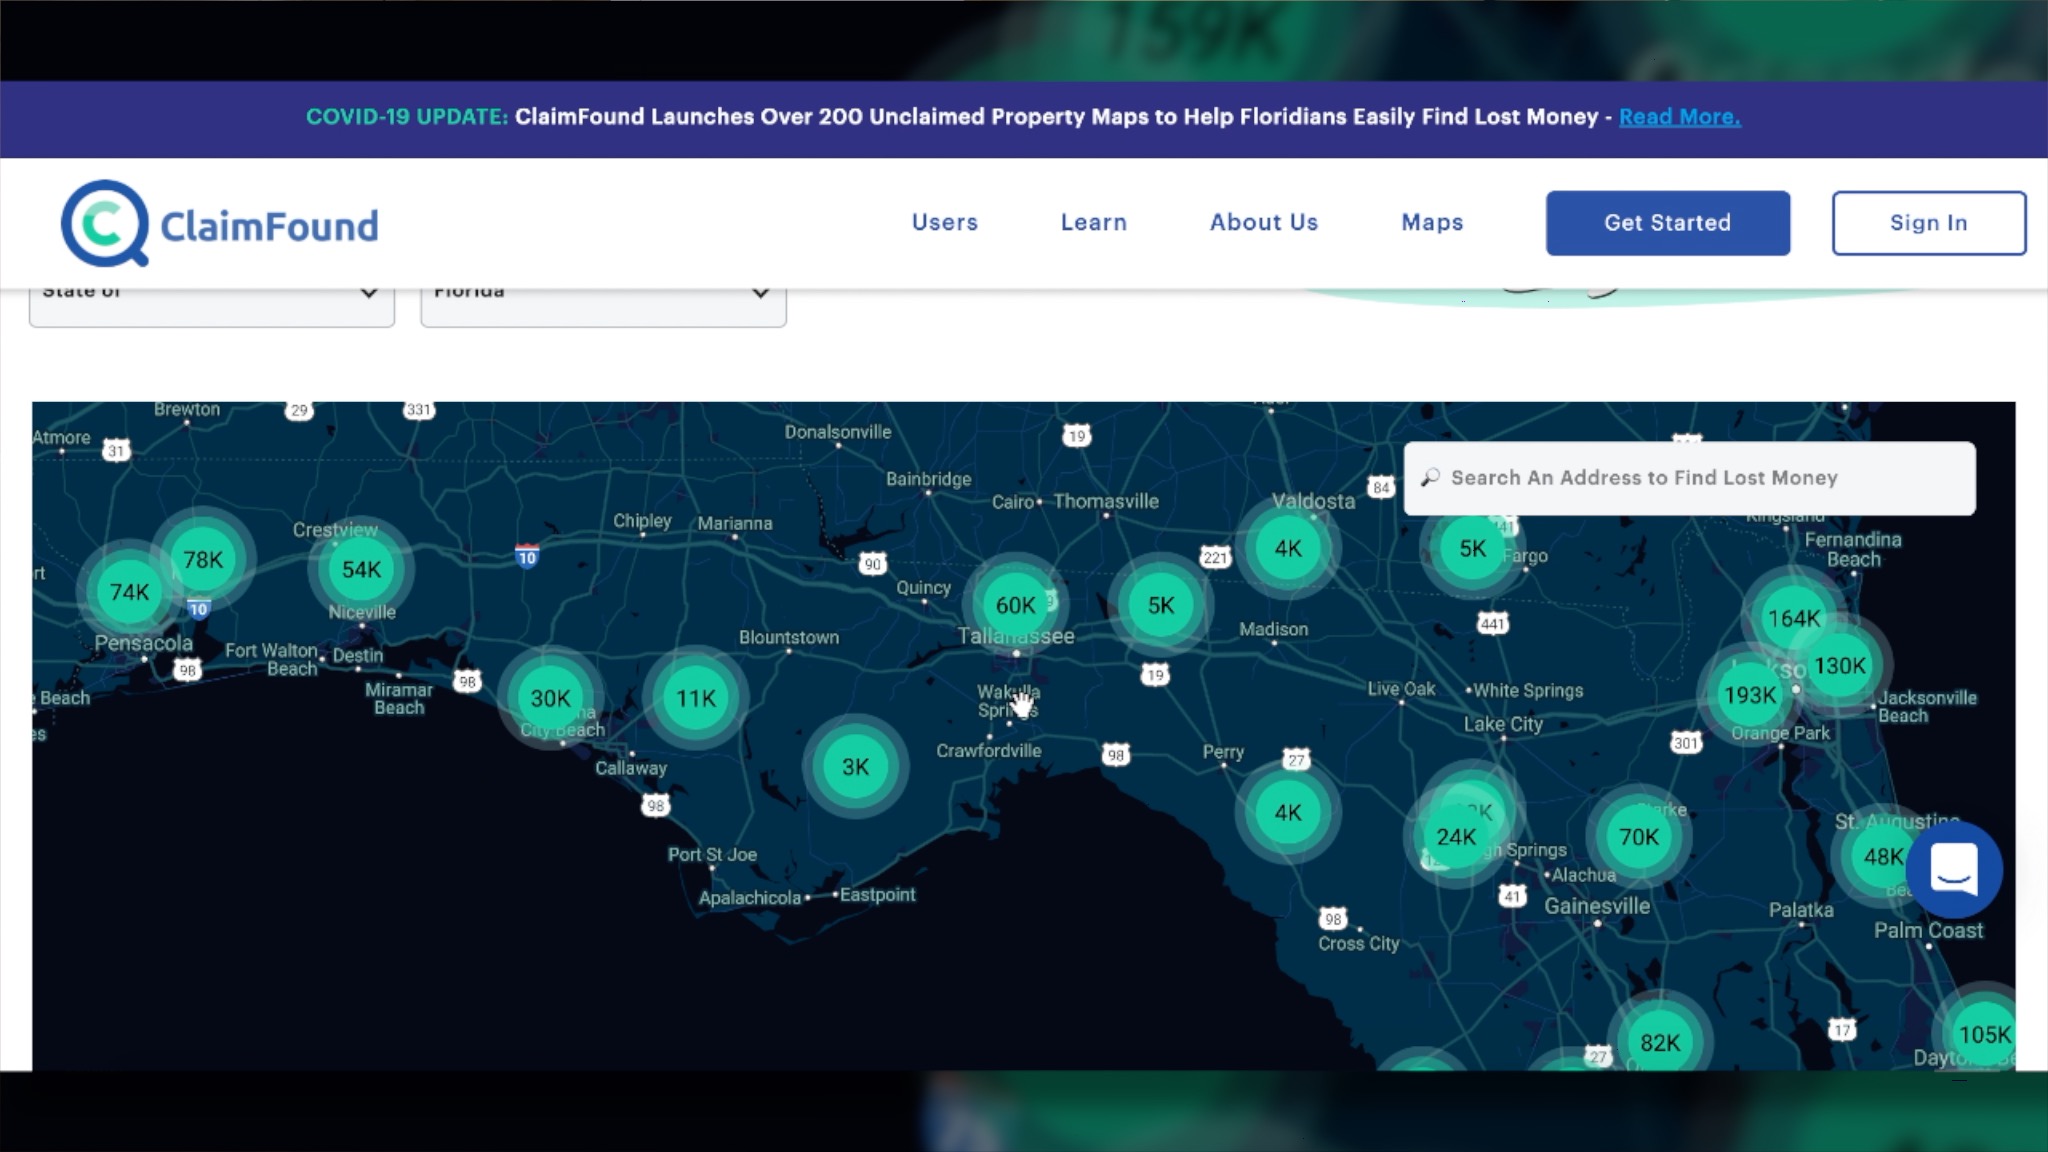Select the 164K cluster near Jacksonville
The height and width of the screenshot is (1152, 2048).
click(1794, 618)
